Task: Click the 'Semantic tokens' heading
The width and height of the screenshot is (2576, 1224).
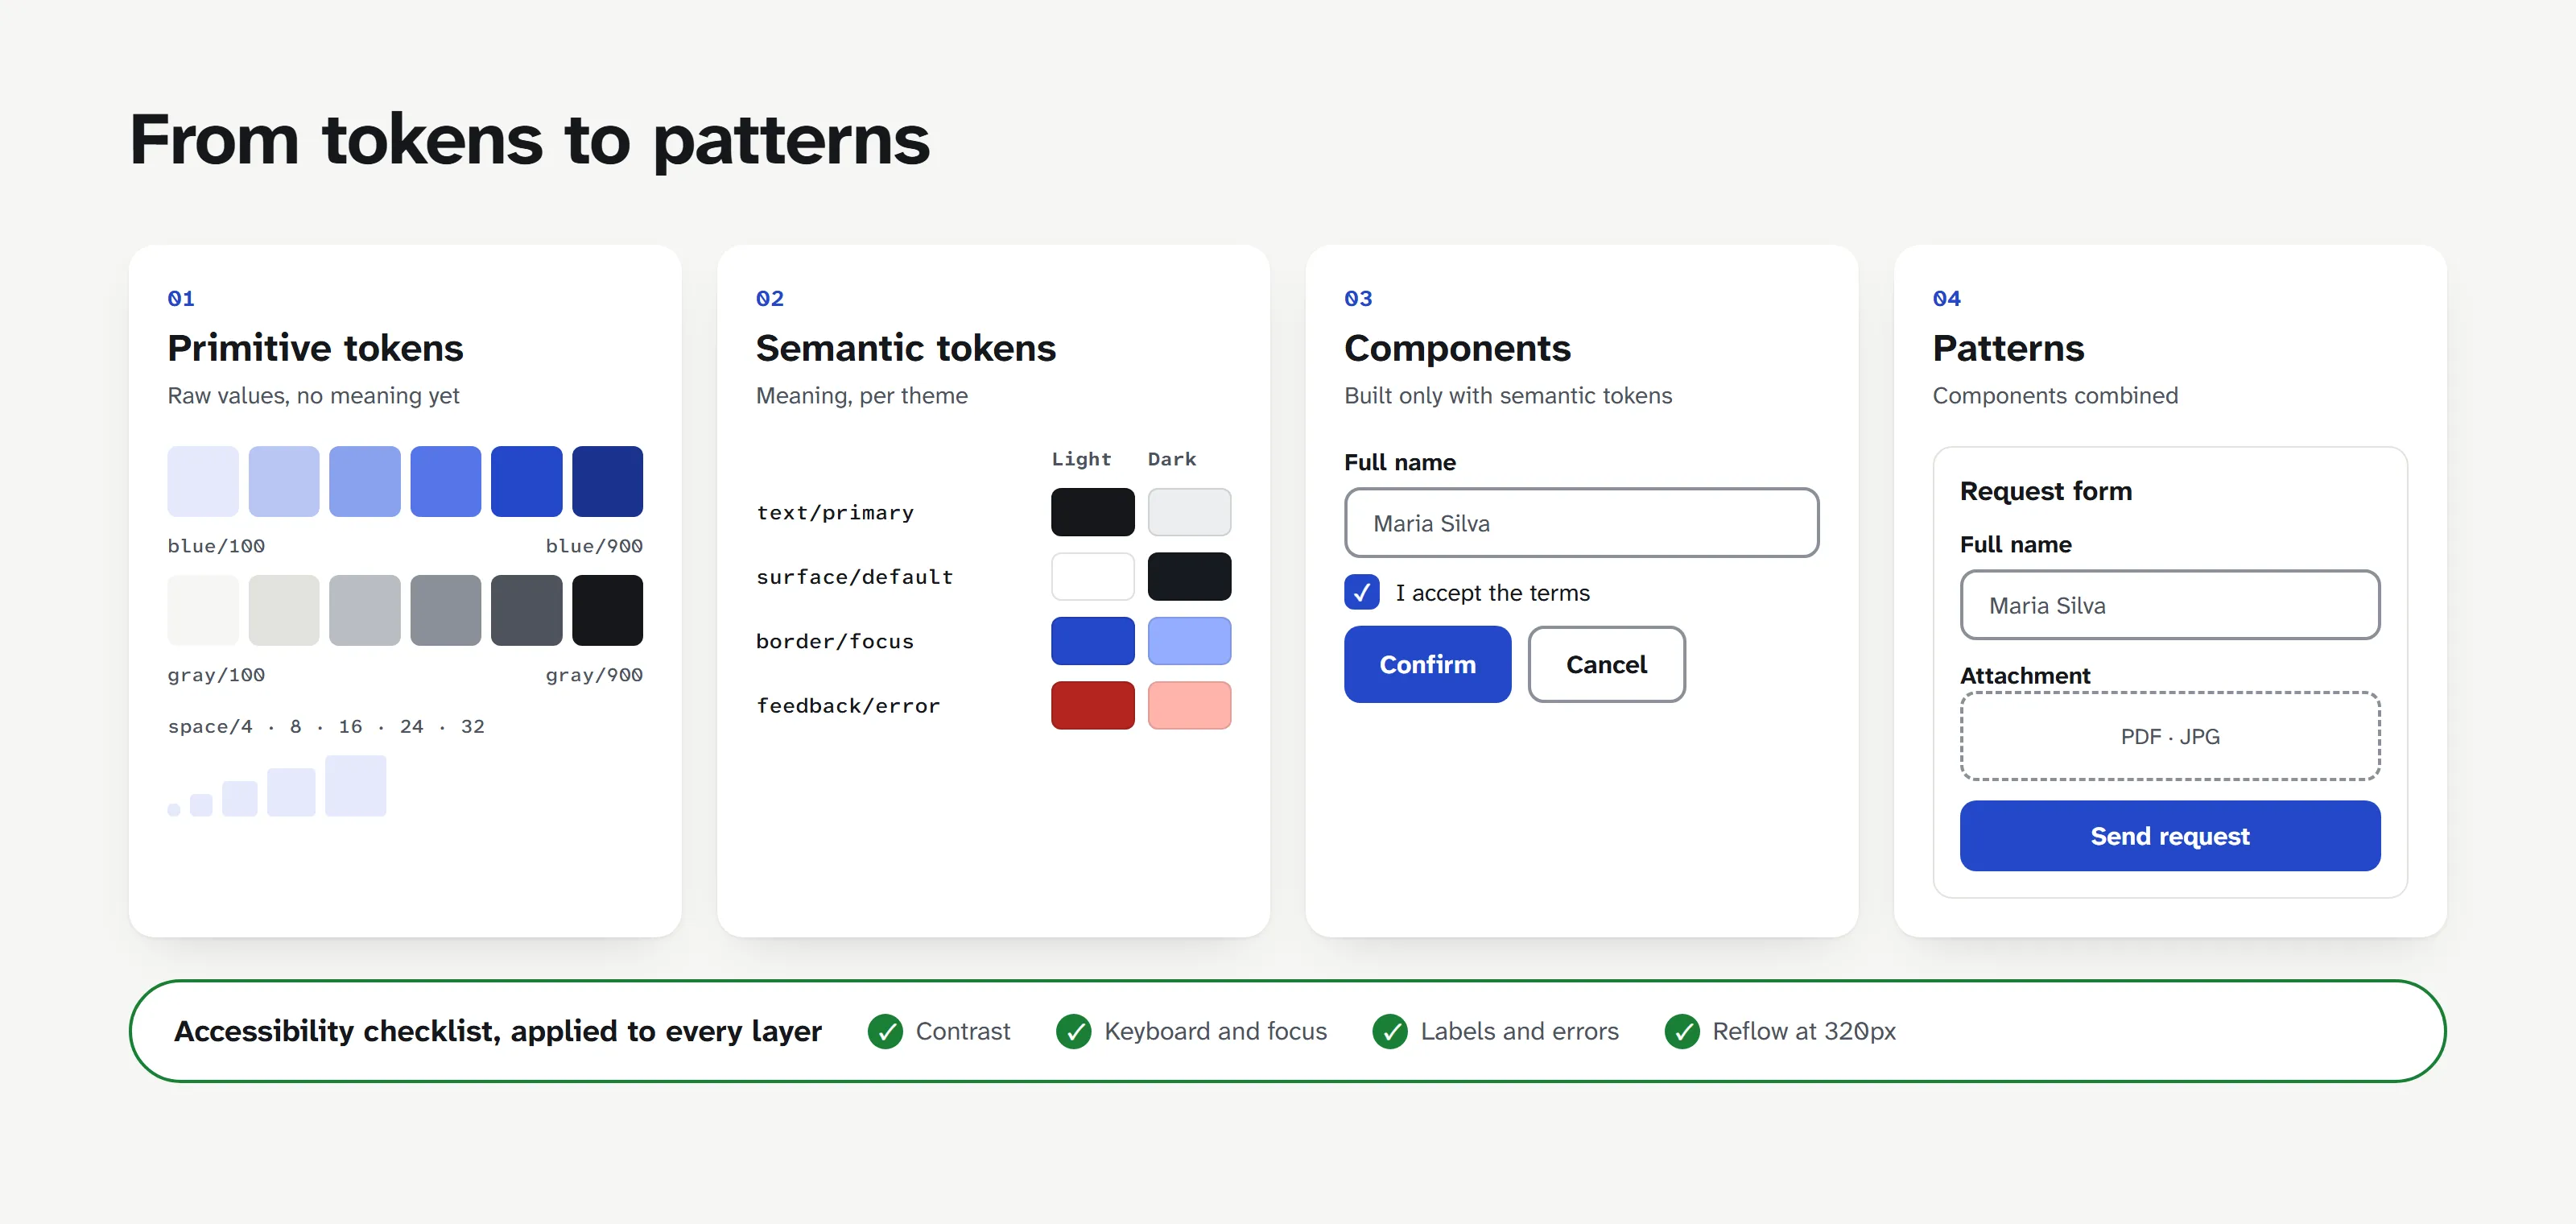Action: (905, 348)
